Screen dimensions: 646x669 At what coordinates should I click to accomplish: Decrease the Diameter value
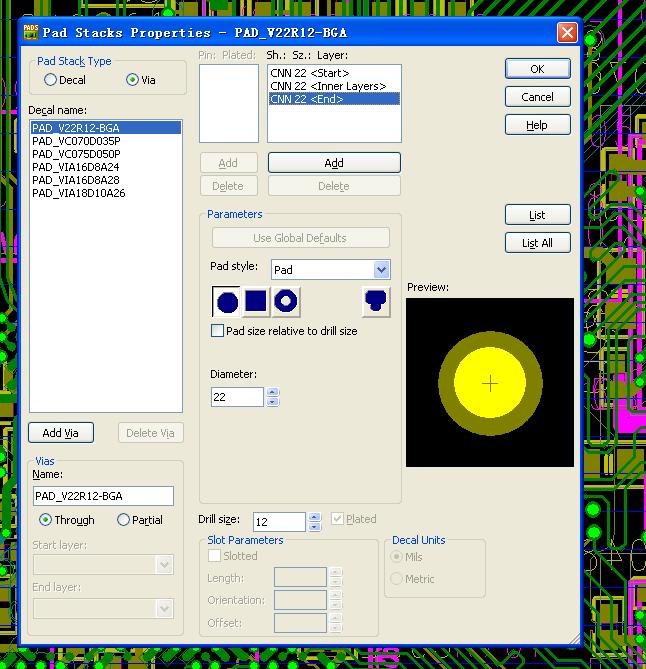tap(272, 402)
